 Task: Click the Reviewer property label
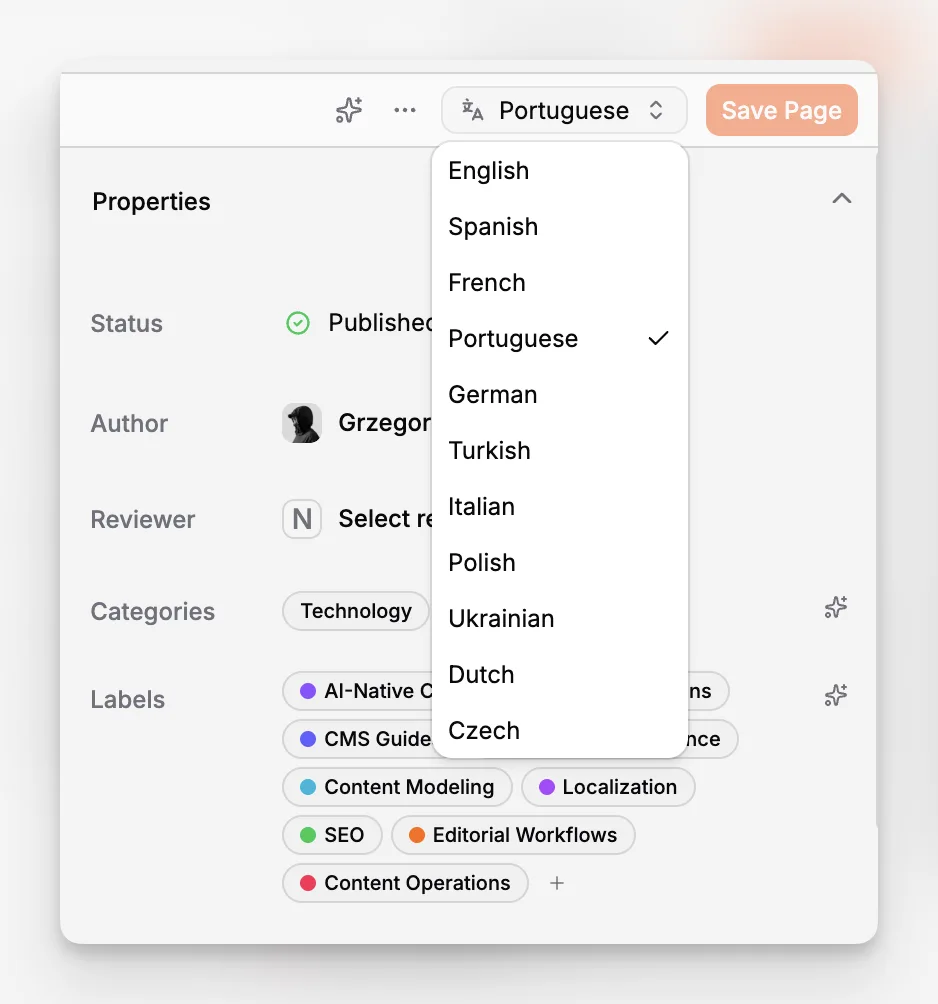click(x=143, y=519)
